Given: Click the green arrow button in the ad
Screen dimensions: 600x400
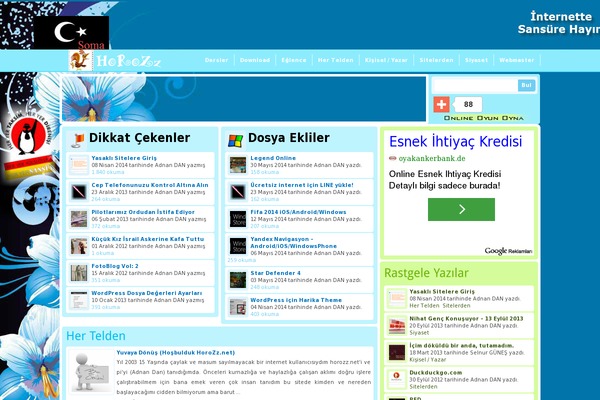Looking at the screenshot, I should pos(461,210).
